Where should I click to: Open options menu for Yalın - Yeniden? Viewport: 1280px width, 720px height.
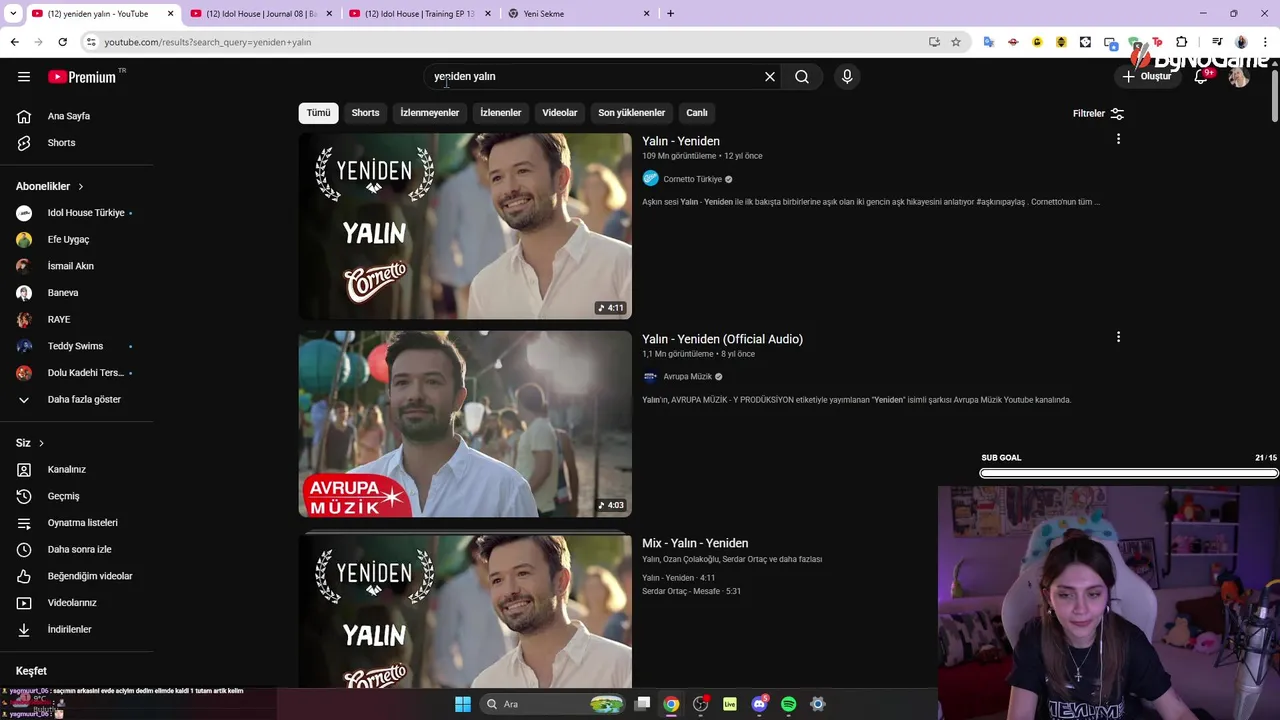point(1118,139)
